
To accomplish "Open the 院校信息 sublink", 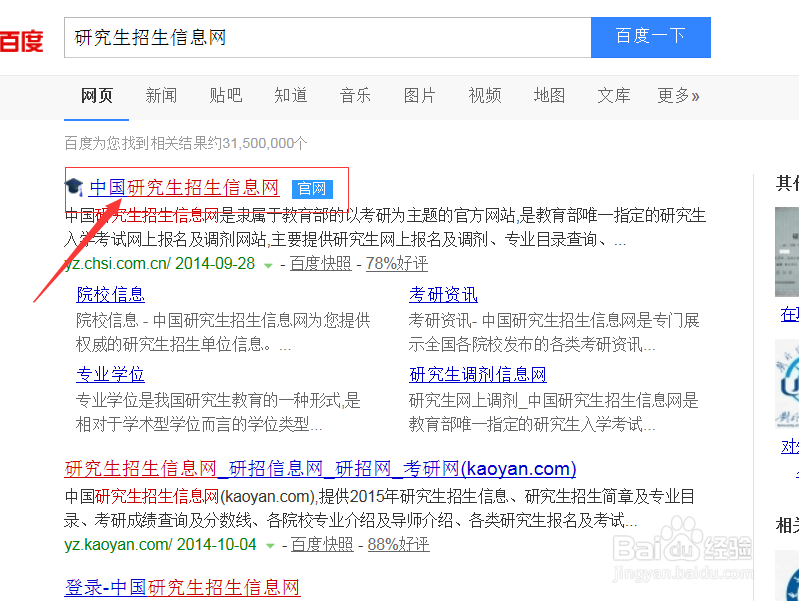I will coord(111,294).
